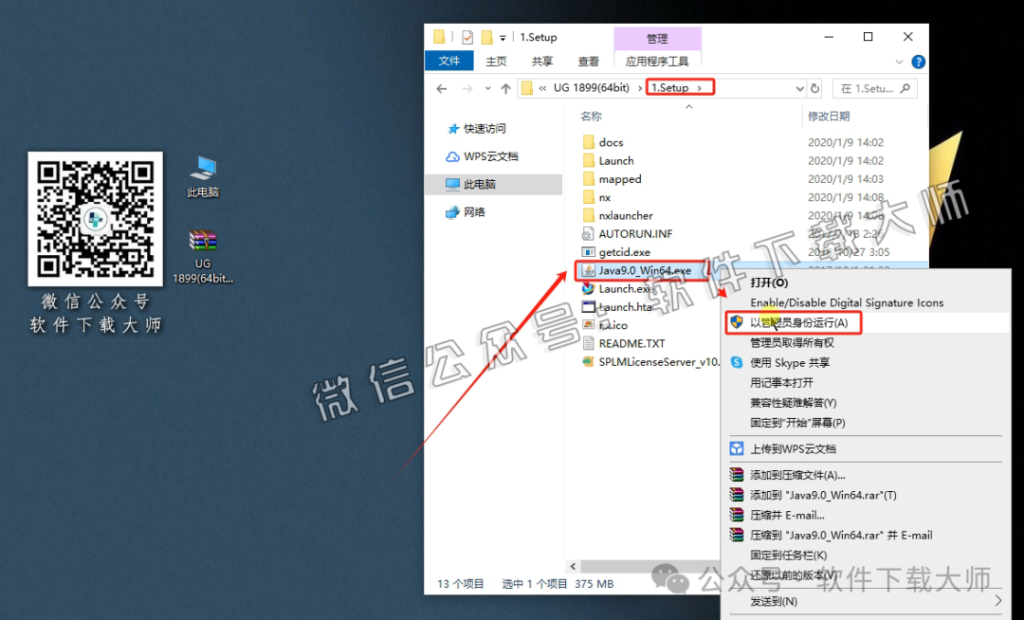The height and width of the screenshot is (620, 1024).
Task: Open the 应用程序工具 ribbon tab
Action: pos(657,61)
